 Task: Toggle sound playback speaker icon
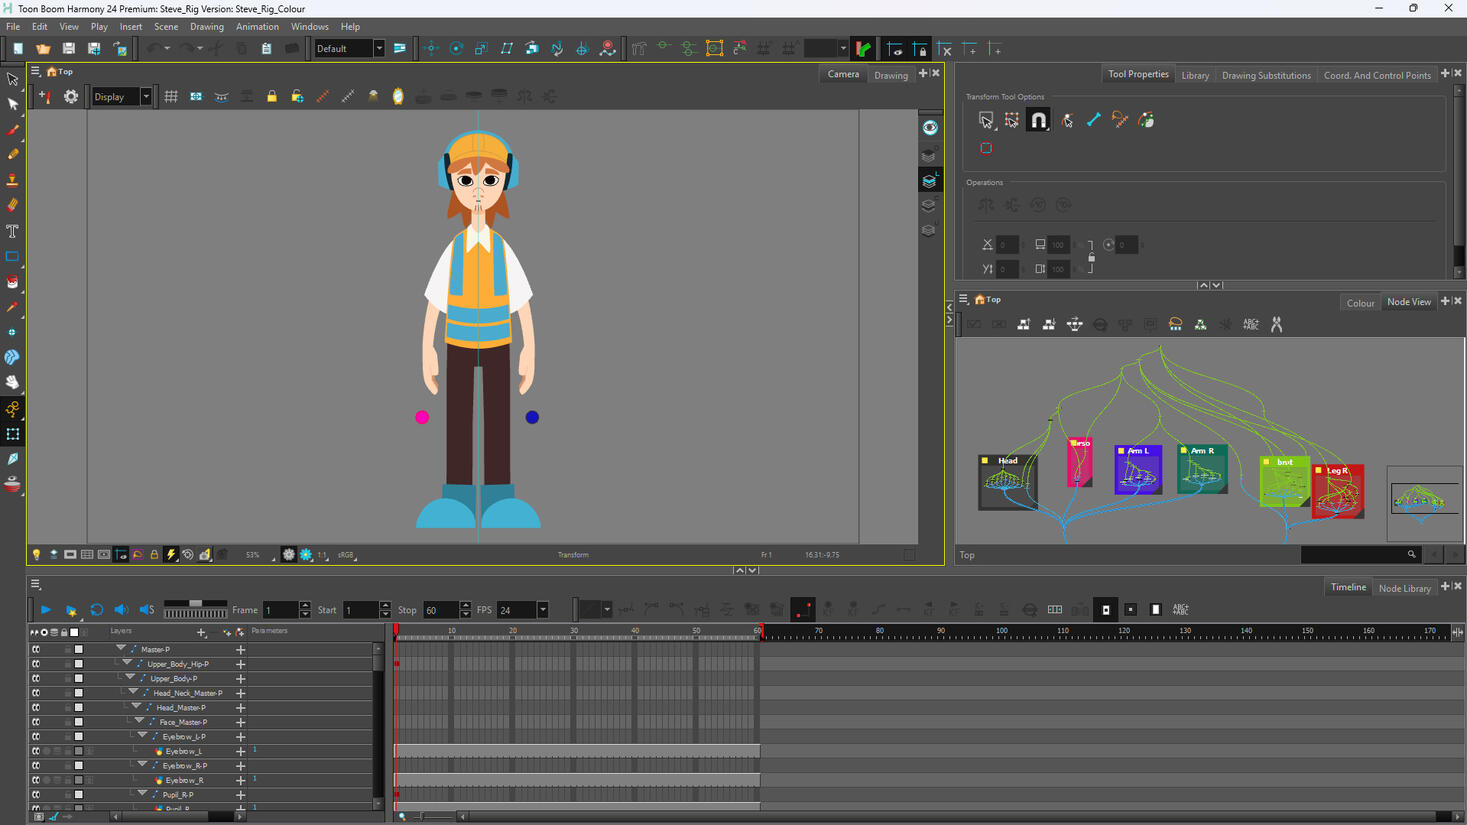point(121,610)
